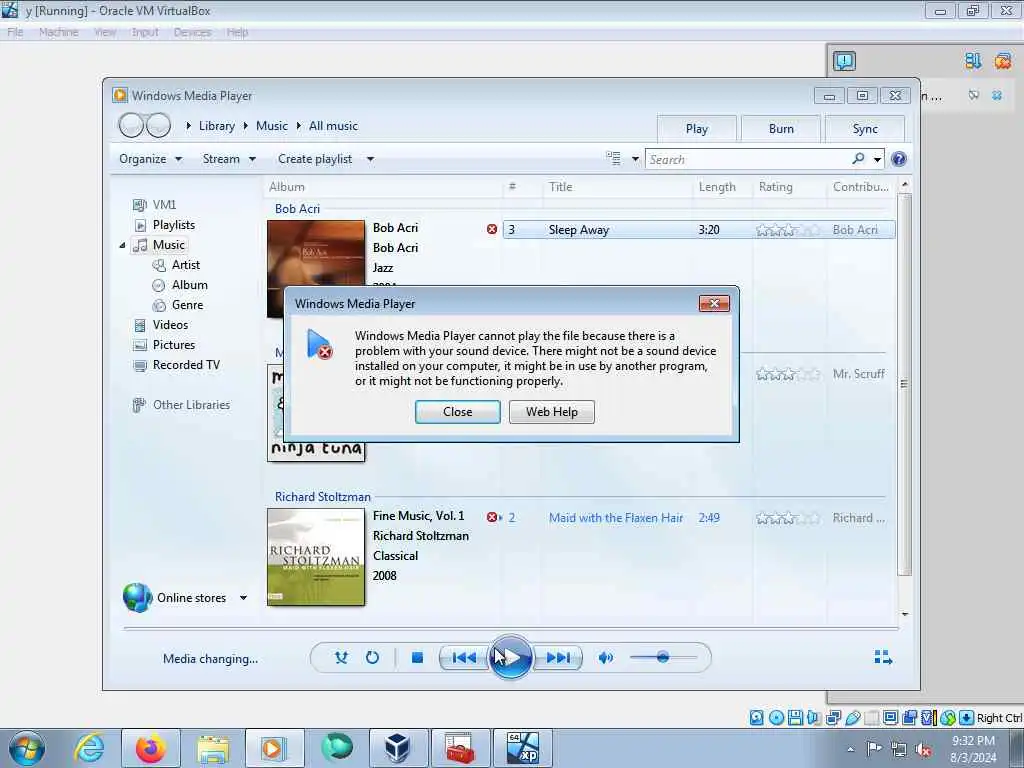Click the Close button in the error dialog

(457, 412)
